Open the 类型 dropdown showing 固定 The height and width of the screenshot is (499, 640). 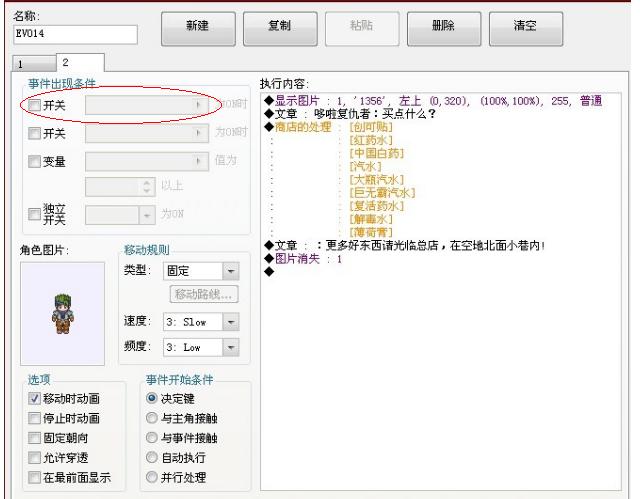[201, 271]
